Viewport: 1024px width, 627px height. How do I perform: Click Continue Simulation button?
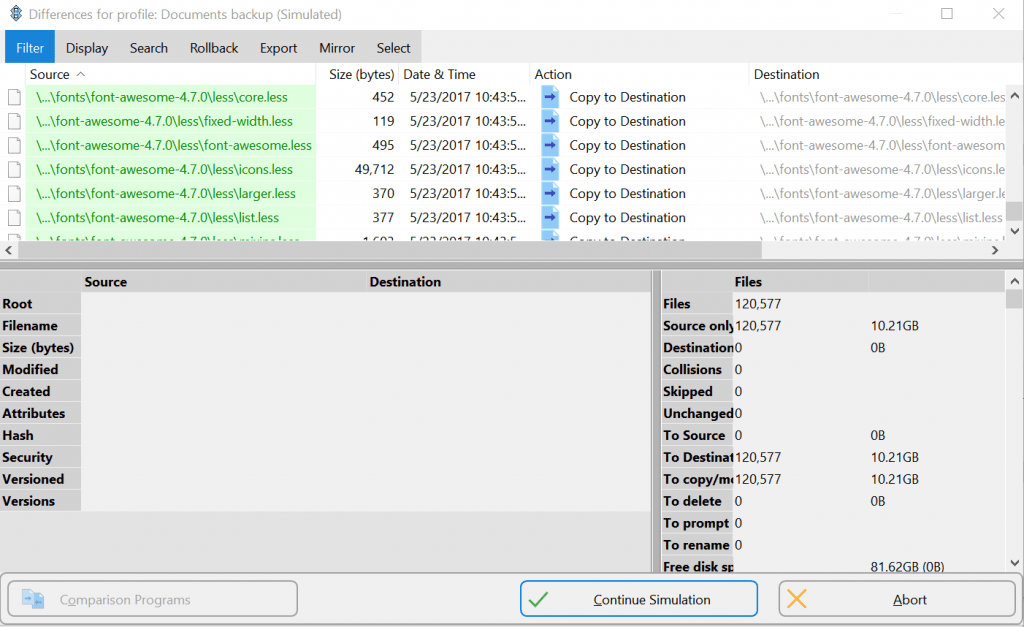coord(639,599)
